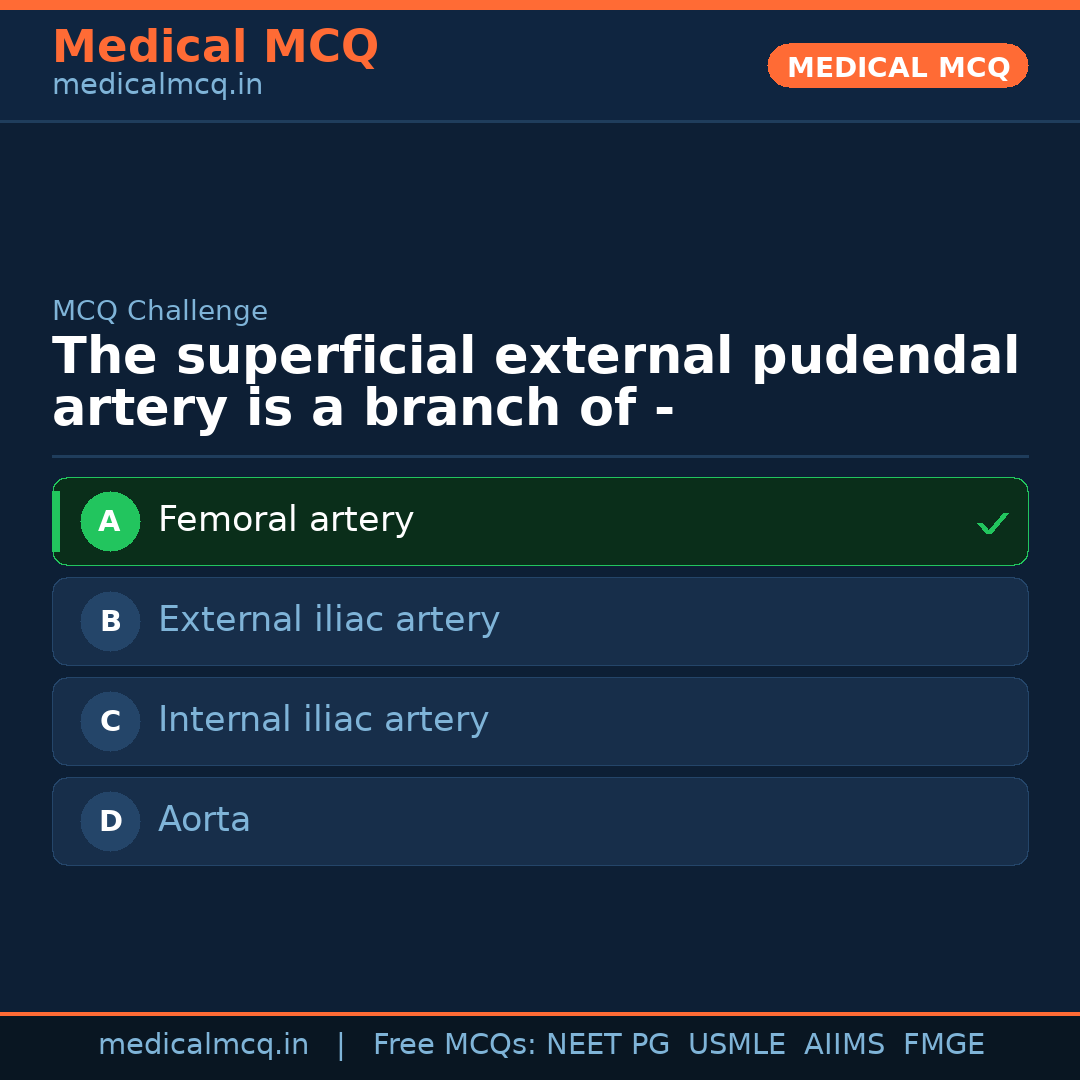Click the MCQ Challenge label above the question
Screen dimensions: 1080x1080
[x=160, y=311]
